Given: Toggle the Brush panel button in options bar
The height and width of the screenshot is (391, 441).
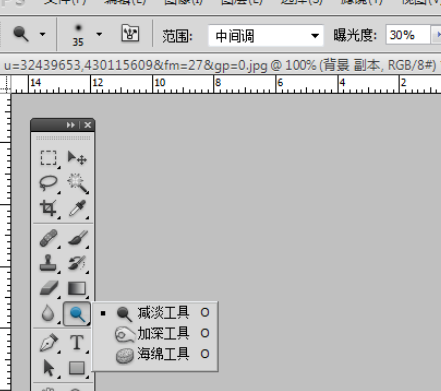Looking at the screenshot, I should [130, 33].
